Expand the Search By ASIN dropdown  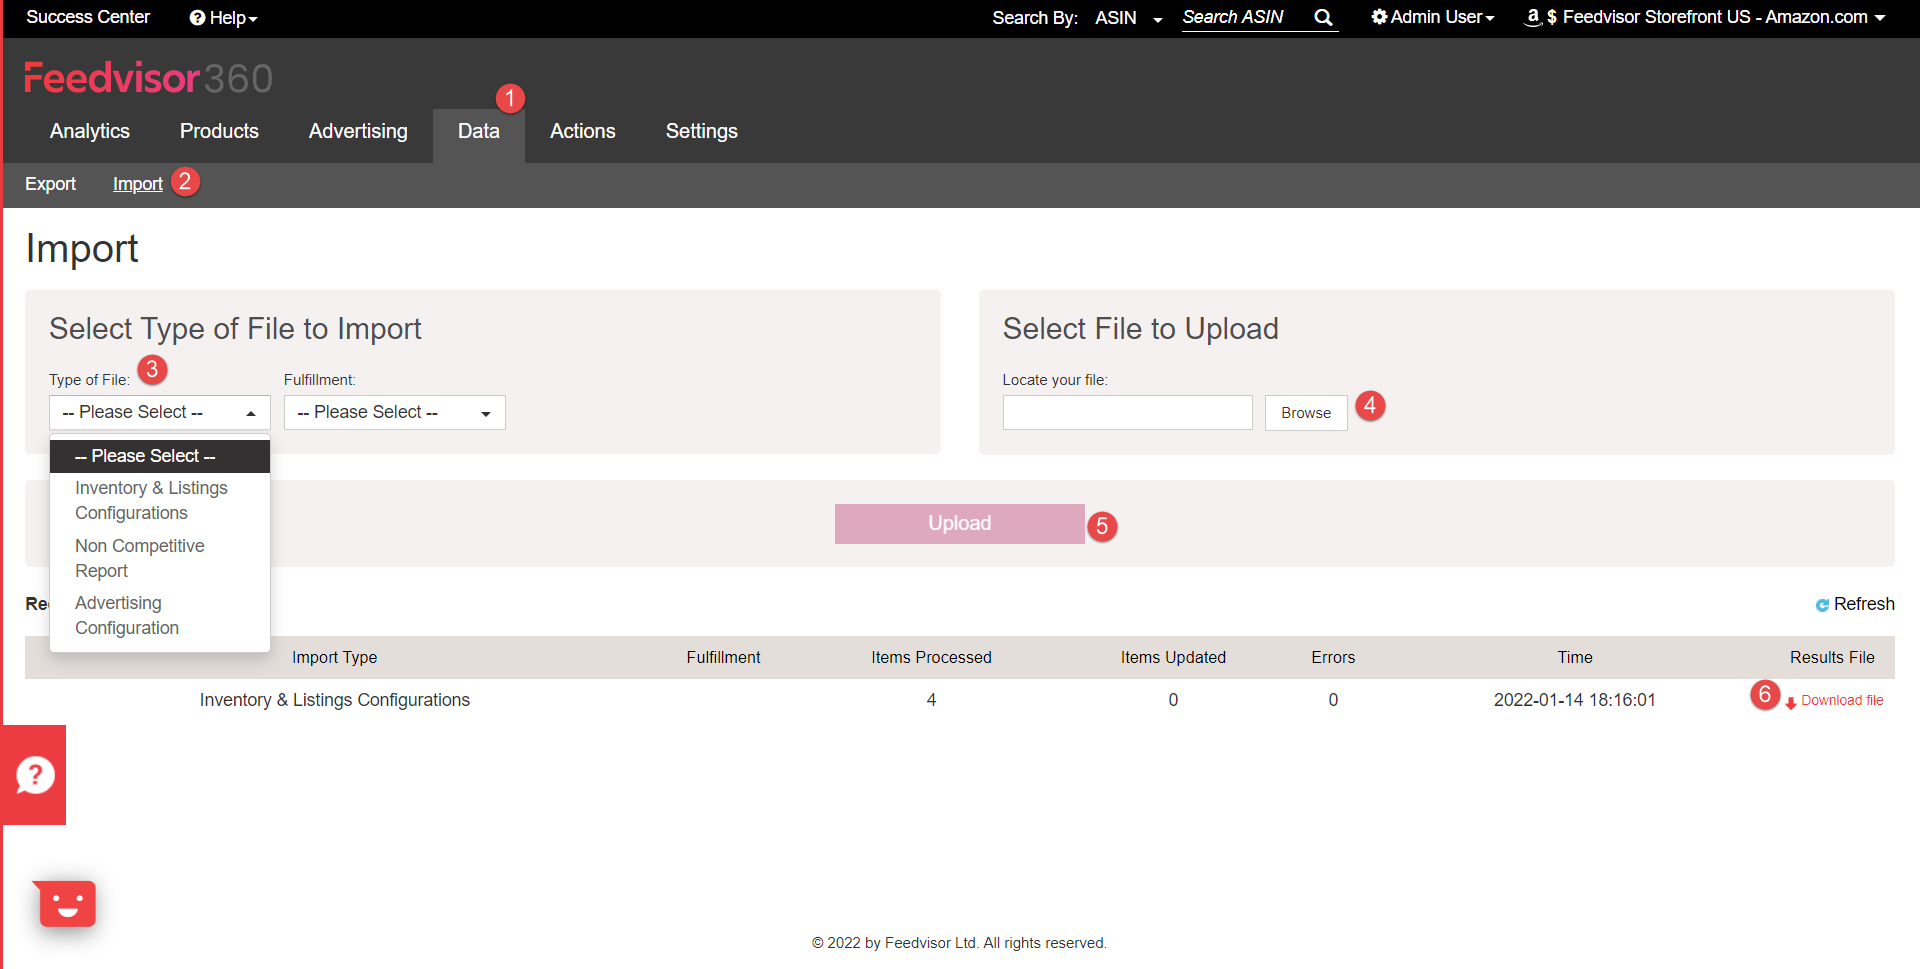(1128, 18)
